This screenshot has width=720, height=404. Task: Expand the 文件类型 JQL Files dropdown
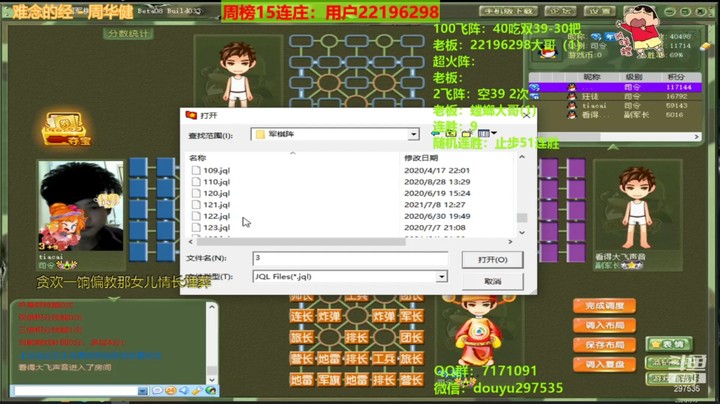click(x=441, y=277)
